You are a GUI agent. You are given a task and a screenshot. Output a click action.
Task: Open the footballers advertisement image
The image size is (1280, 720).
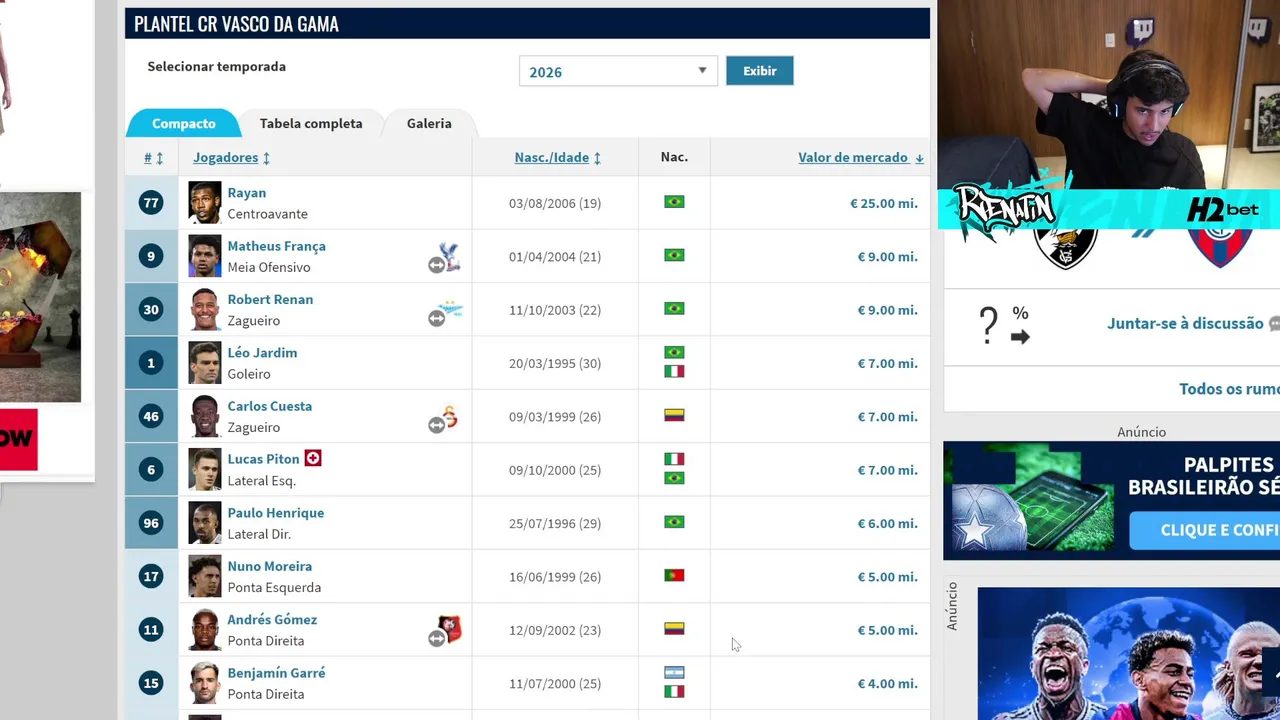[1128, 653]
